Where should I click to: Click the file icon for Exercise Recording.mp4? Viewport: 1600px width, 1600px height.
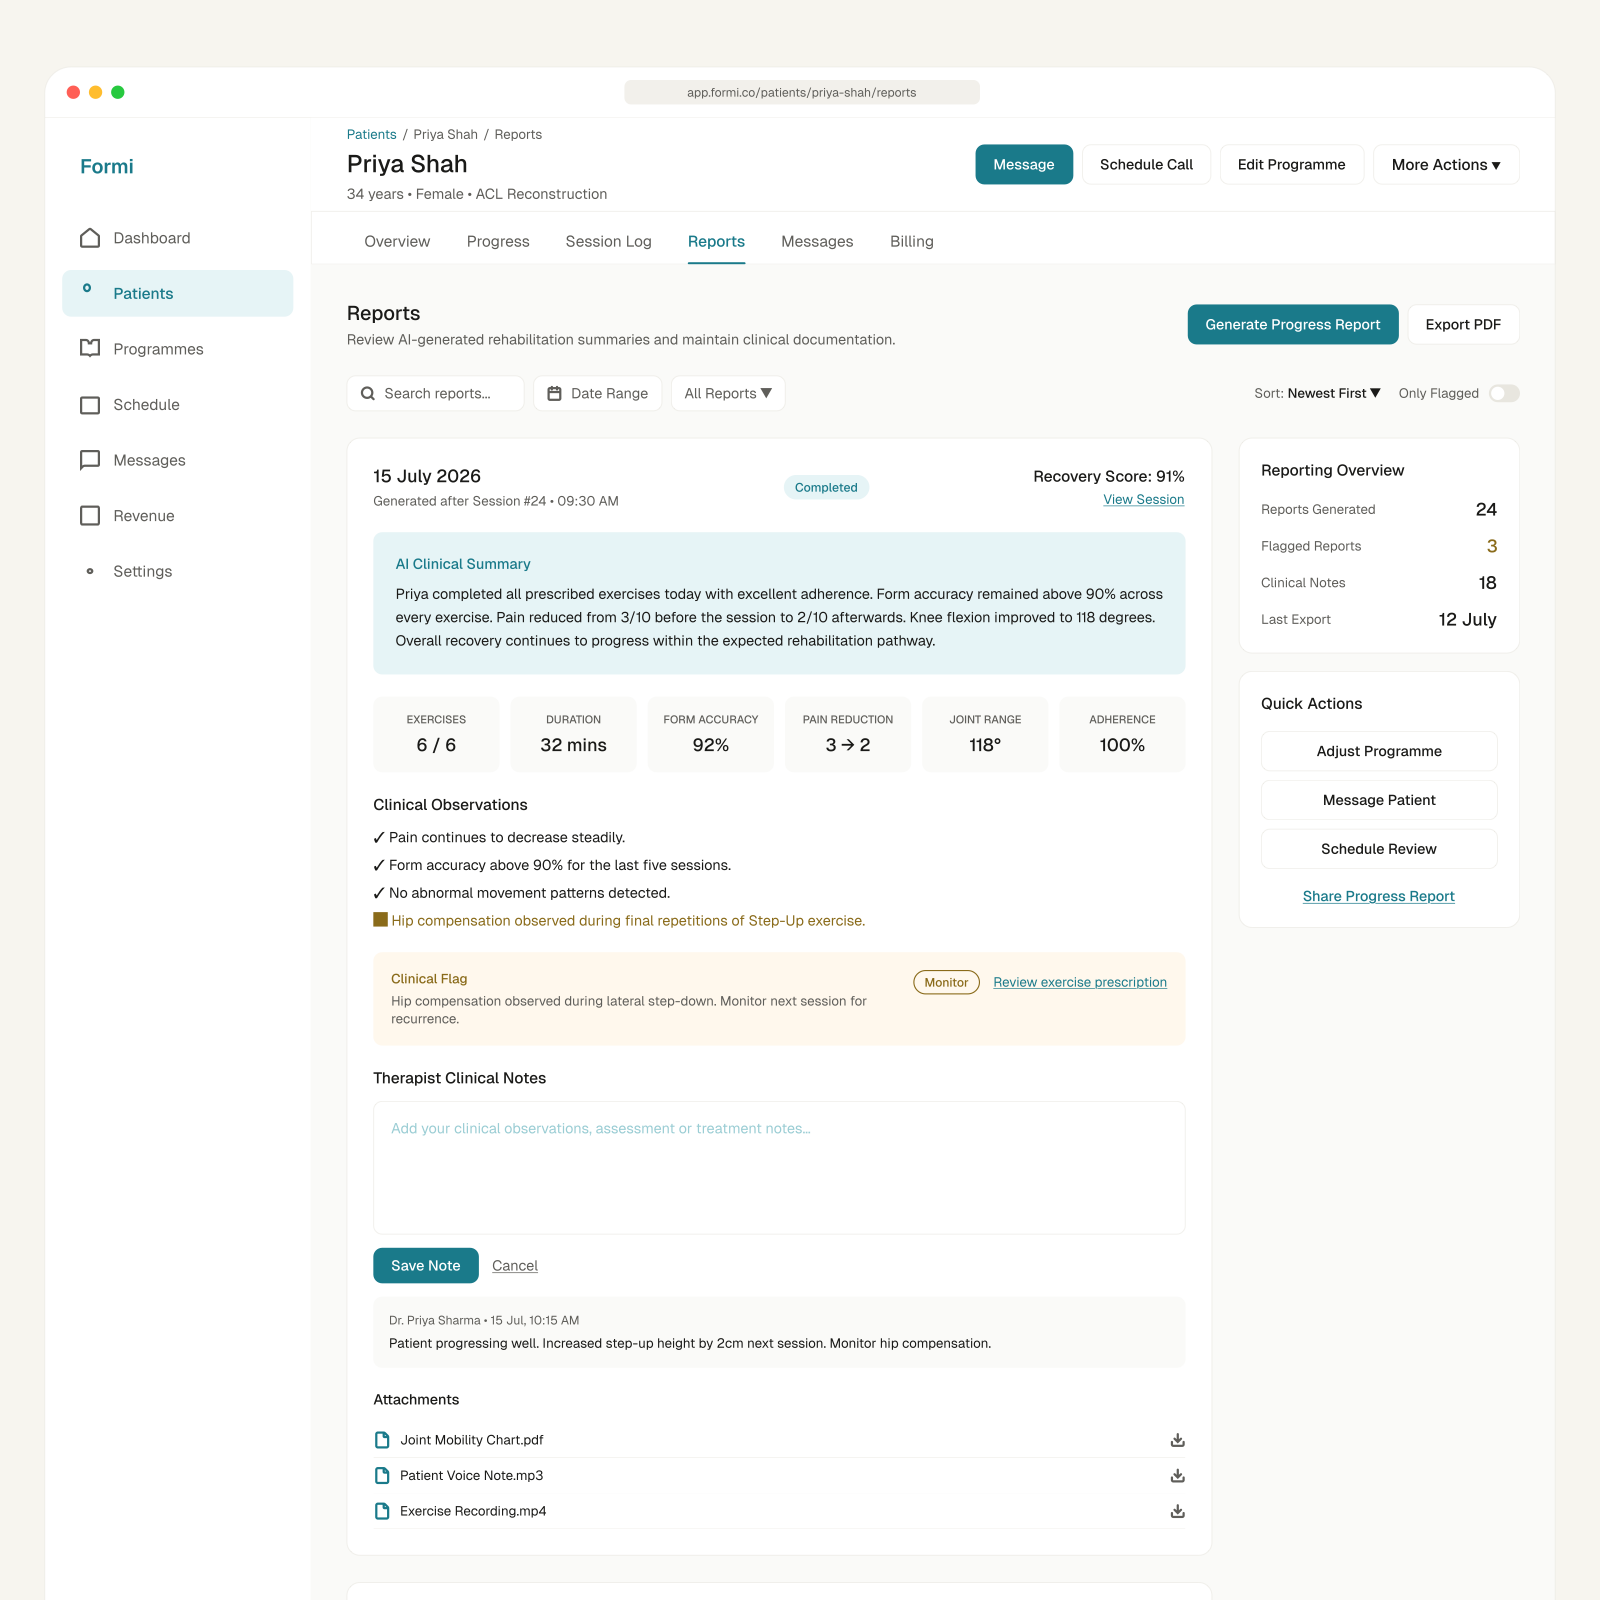pyautogui.click(x=382, y=1511)
